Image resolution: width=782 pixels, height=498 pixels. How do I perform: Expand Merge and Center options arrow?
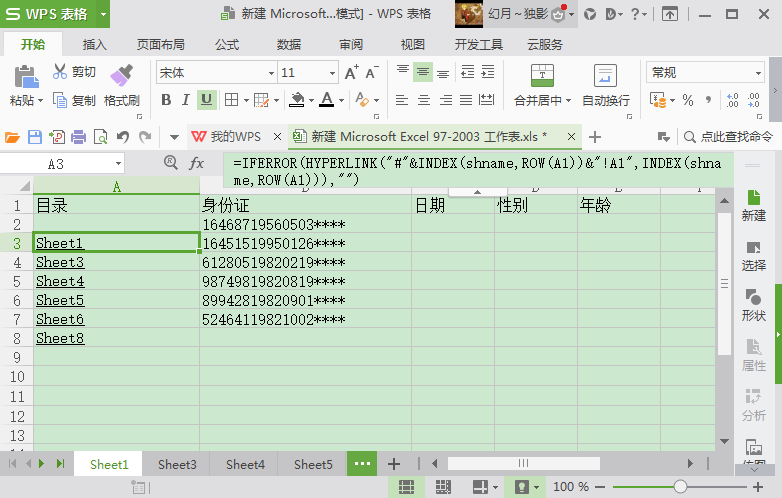[x=568, y=101]
